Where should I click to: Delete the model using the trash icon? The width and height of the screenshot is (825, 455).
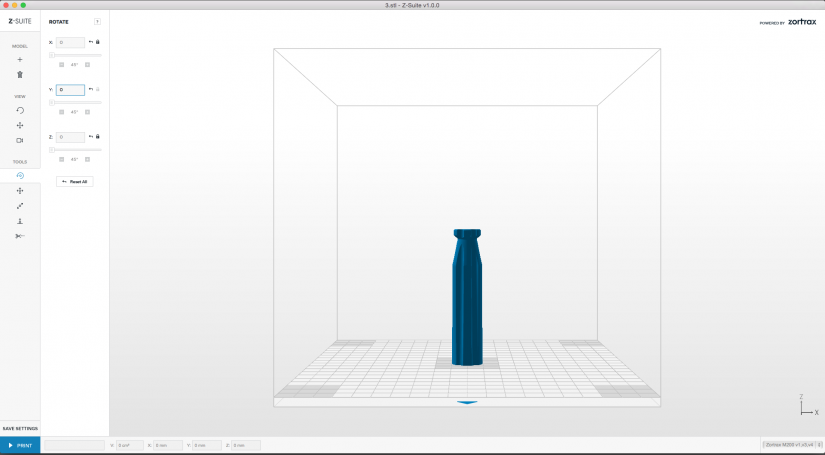(20, 75)
